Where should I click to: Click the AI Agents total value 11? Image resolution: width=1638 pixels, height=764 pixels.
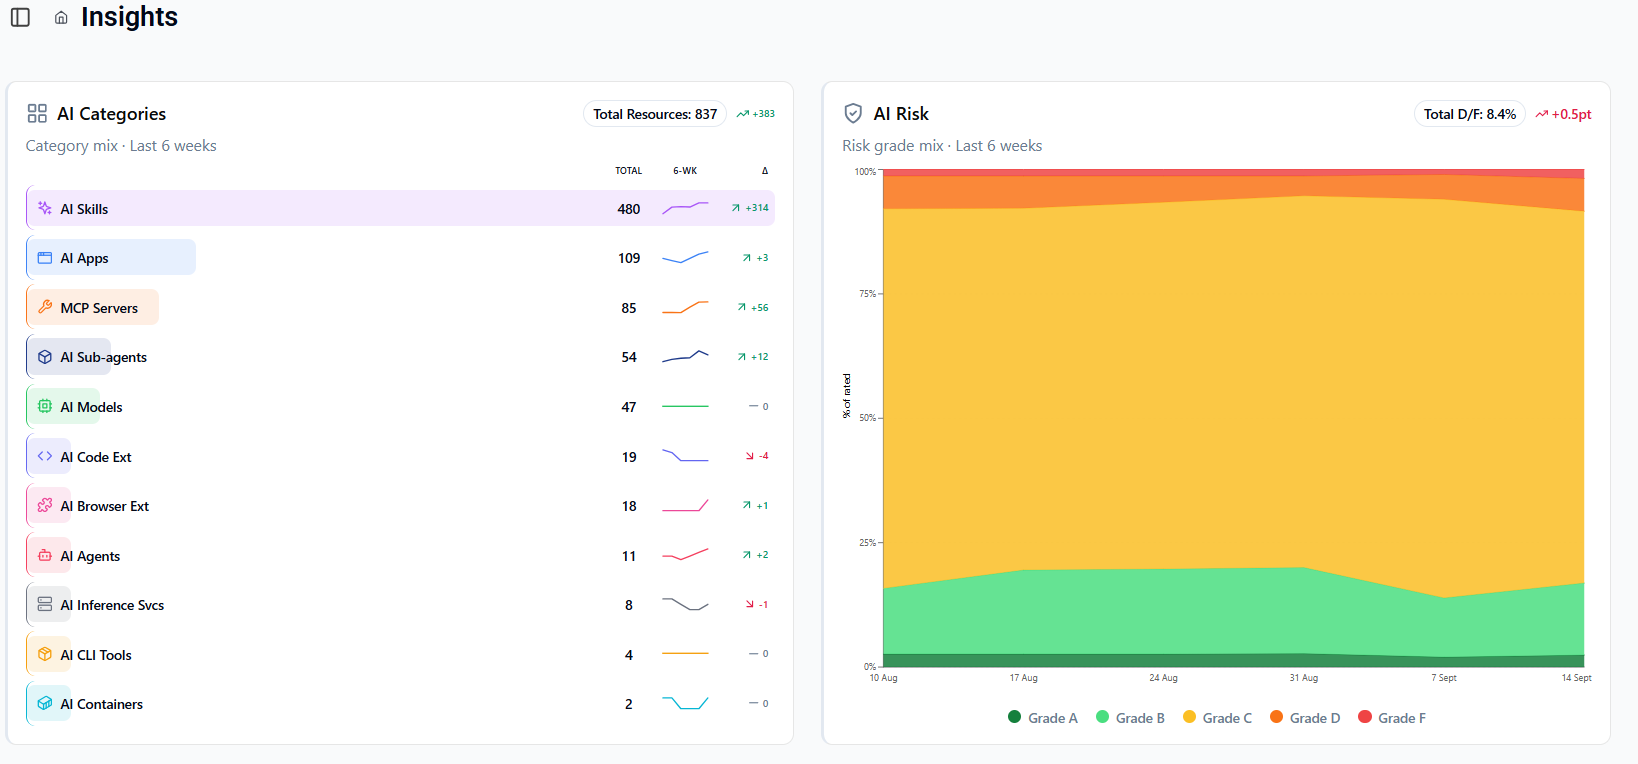pyautogui.click(x=629, y=556)
